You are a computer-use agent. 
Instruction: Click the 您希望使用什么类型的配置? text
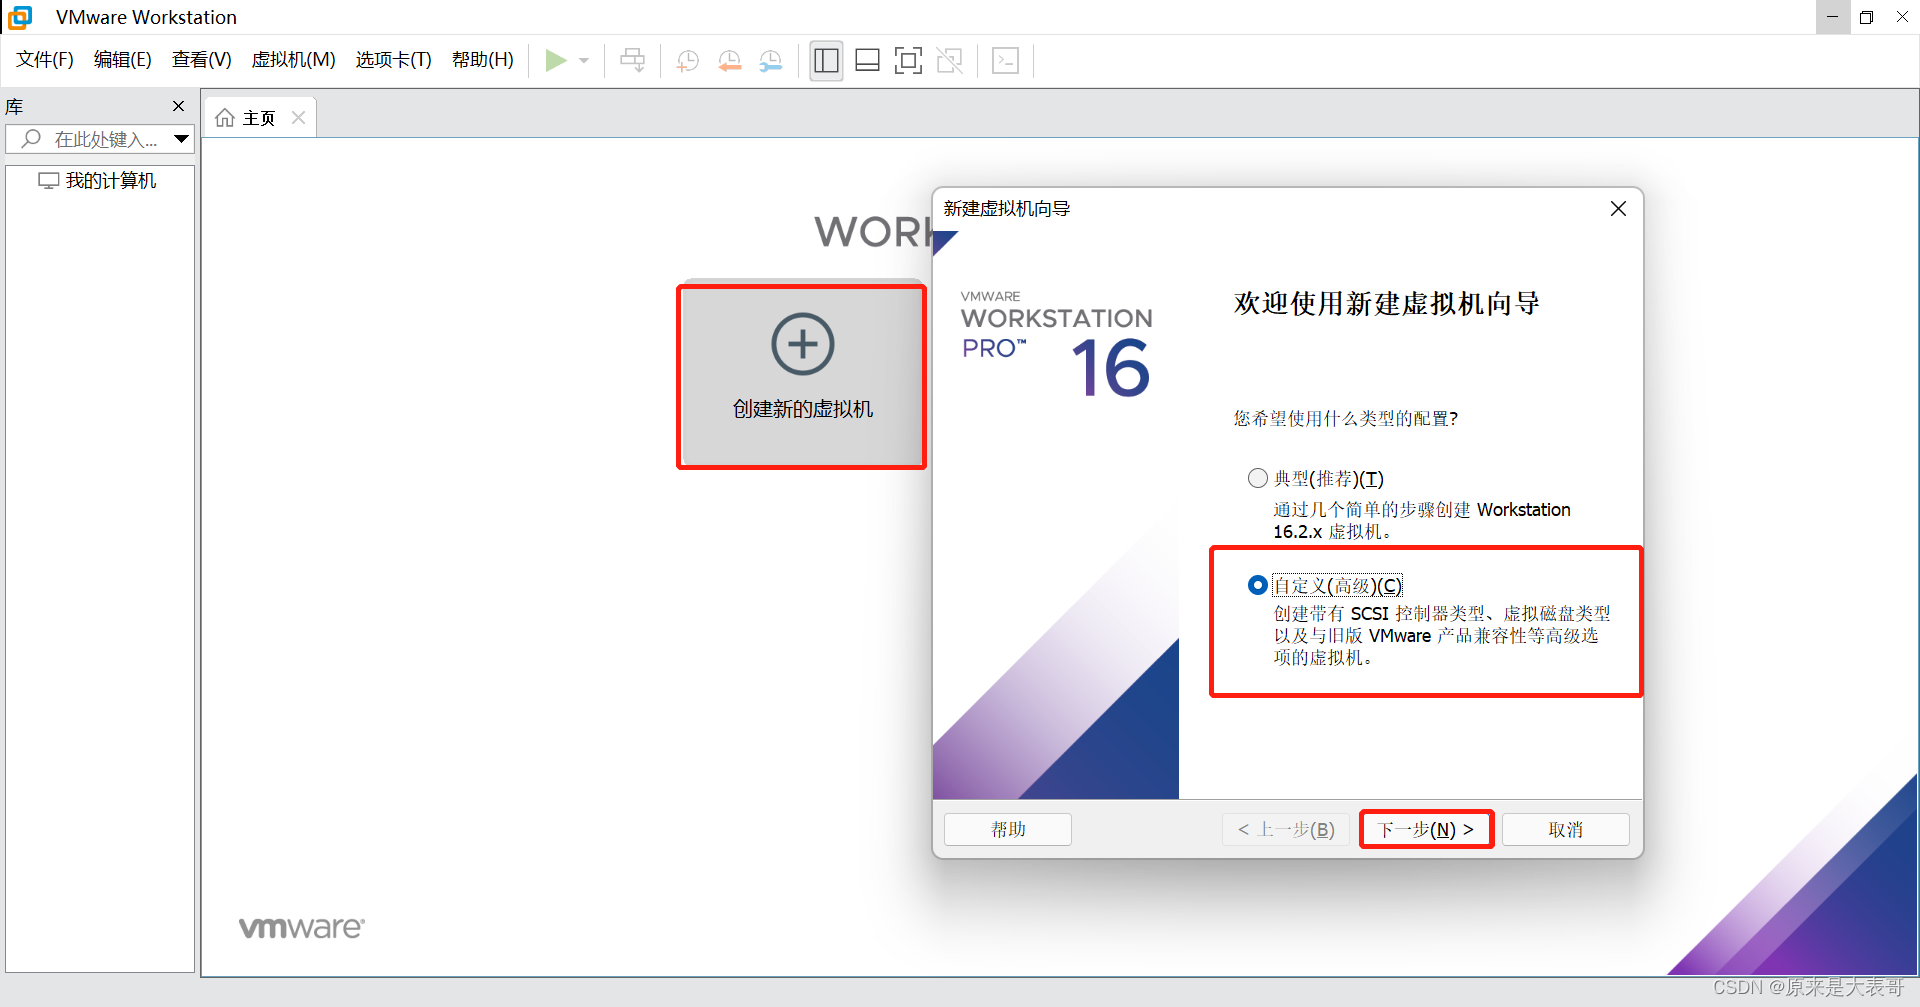tap(1345, 418)
